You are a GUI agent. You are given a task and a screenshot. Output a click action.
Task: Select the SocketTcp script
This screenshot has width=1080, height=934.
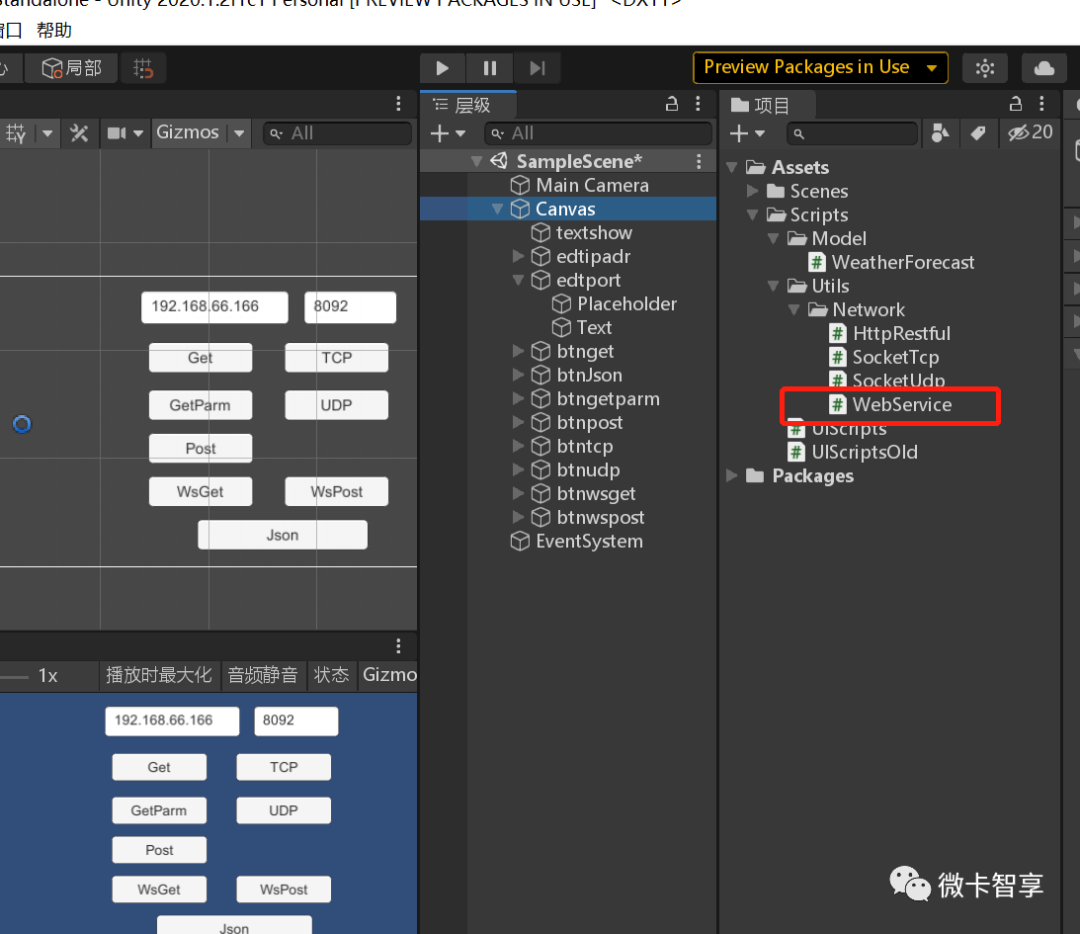(884, 357)
